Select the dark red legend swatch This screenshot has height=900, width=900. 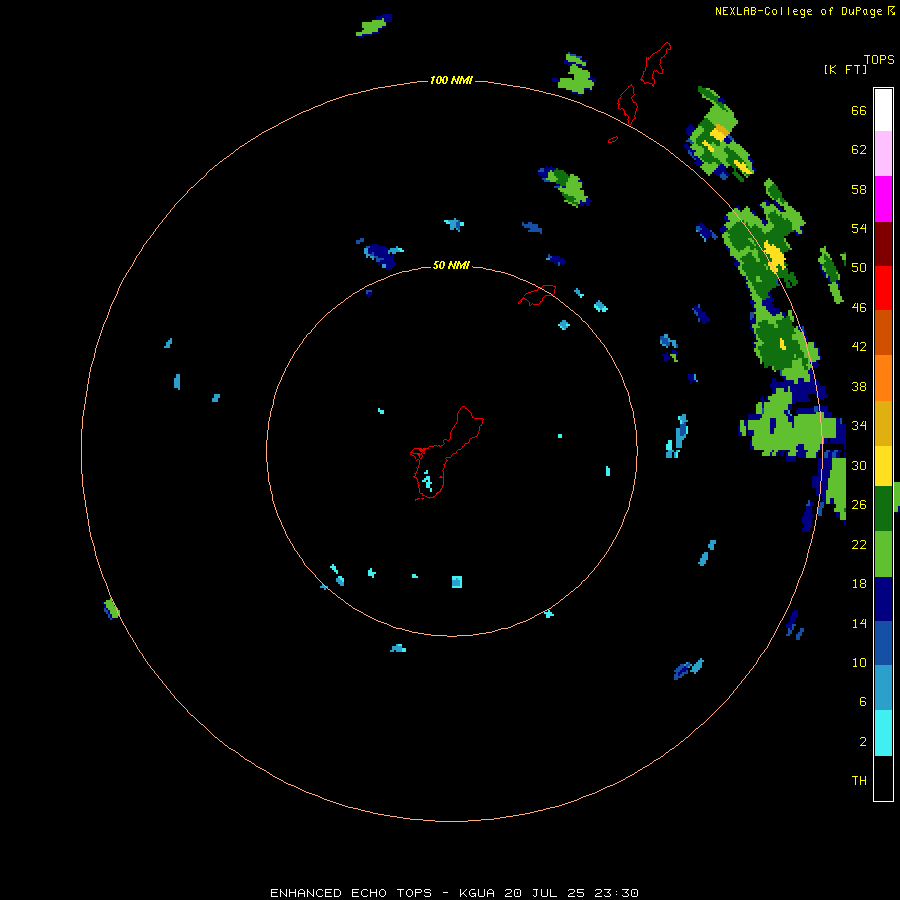[883, 244]
